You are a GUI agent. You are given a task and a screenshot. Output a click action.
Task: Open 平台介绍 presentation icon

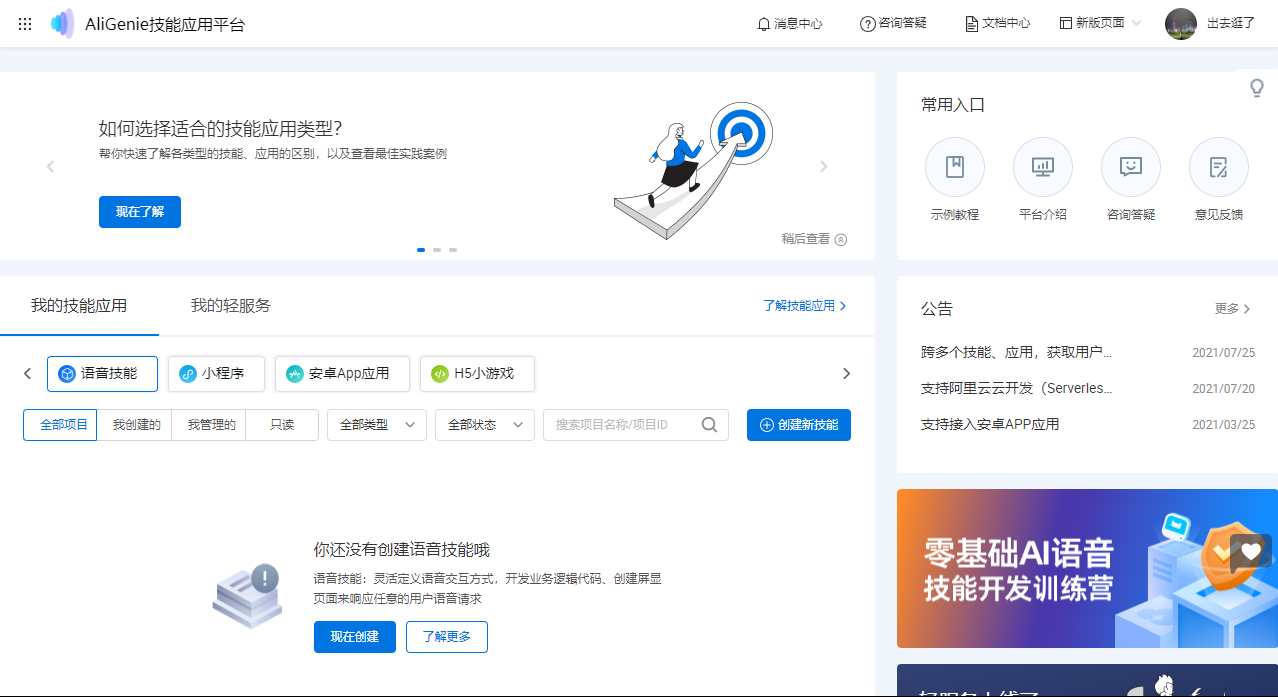pos(1043,167)
